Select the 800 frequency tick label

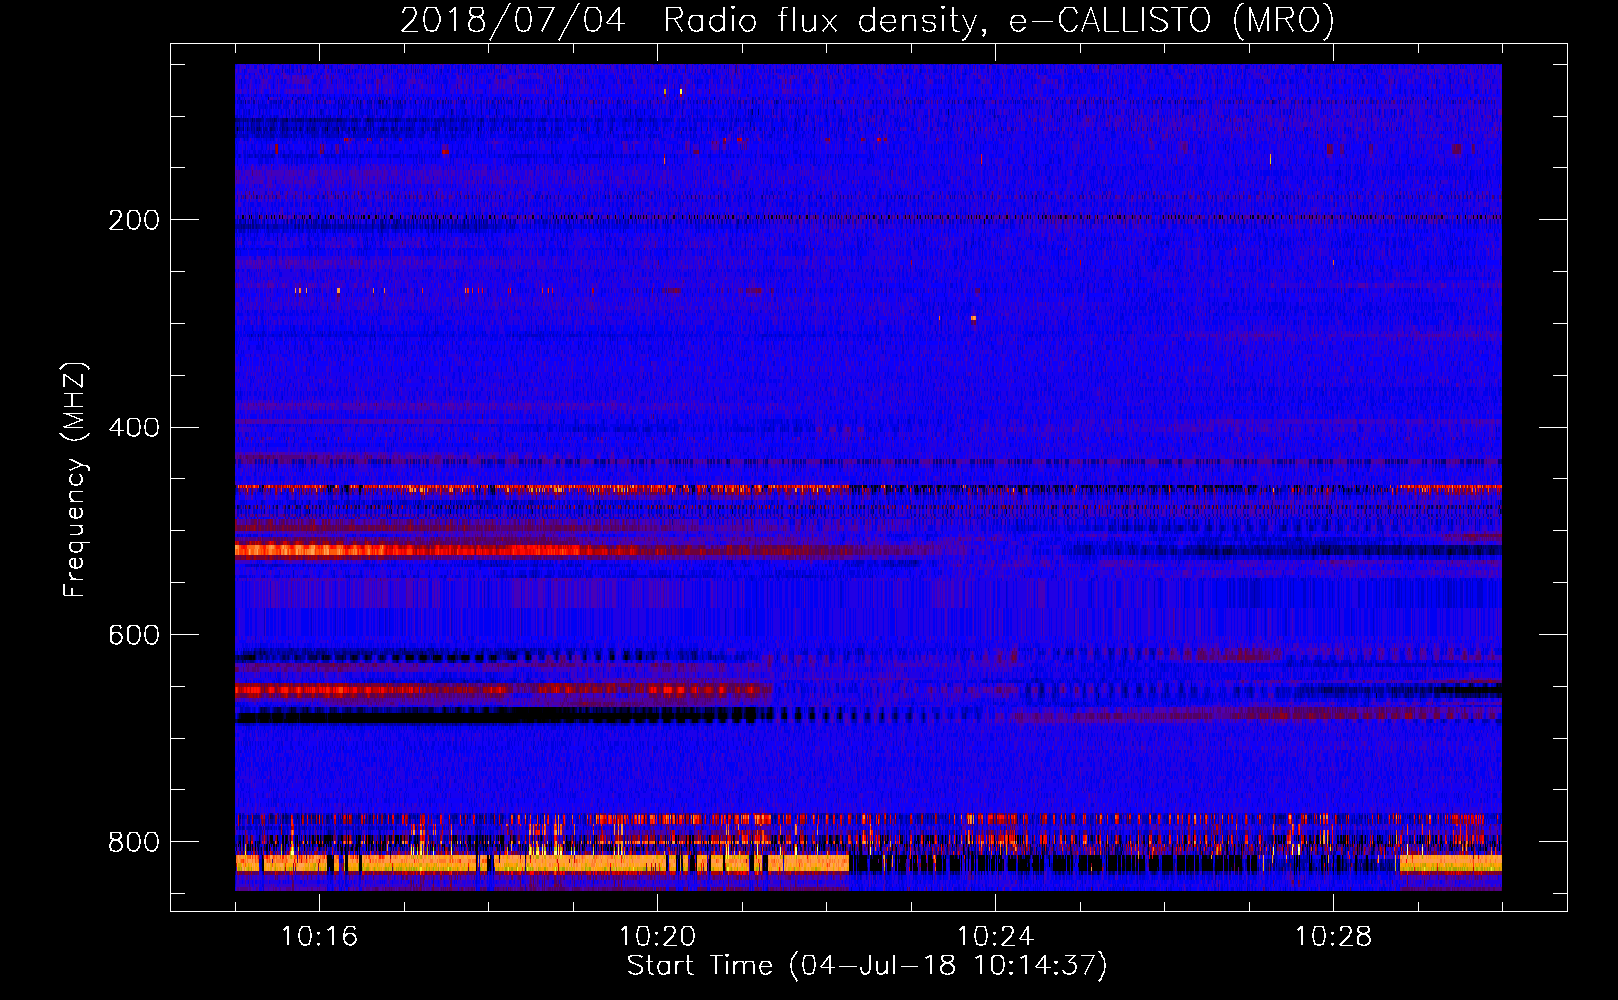[134, 842]
